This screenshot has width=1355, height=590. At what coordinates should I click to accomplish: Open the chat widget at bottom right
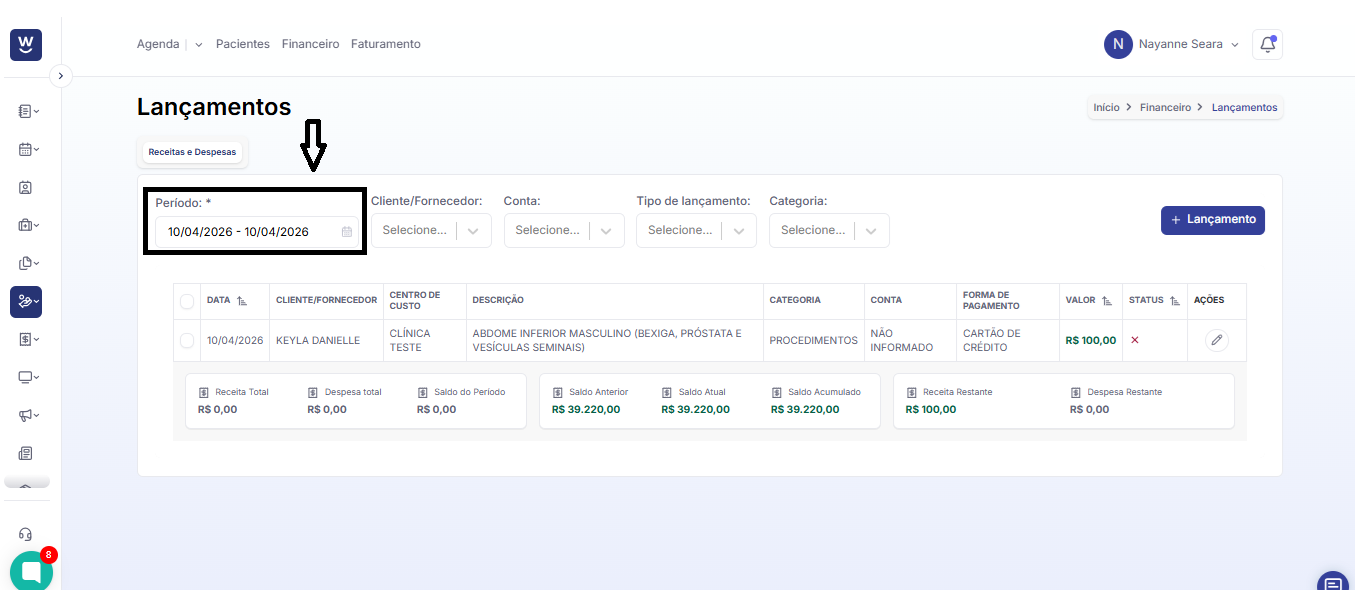1332,583
